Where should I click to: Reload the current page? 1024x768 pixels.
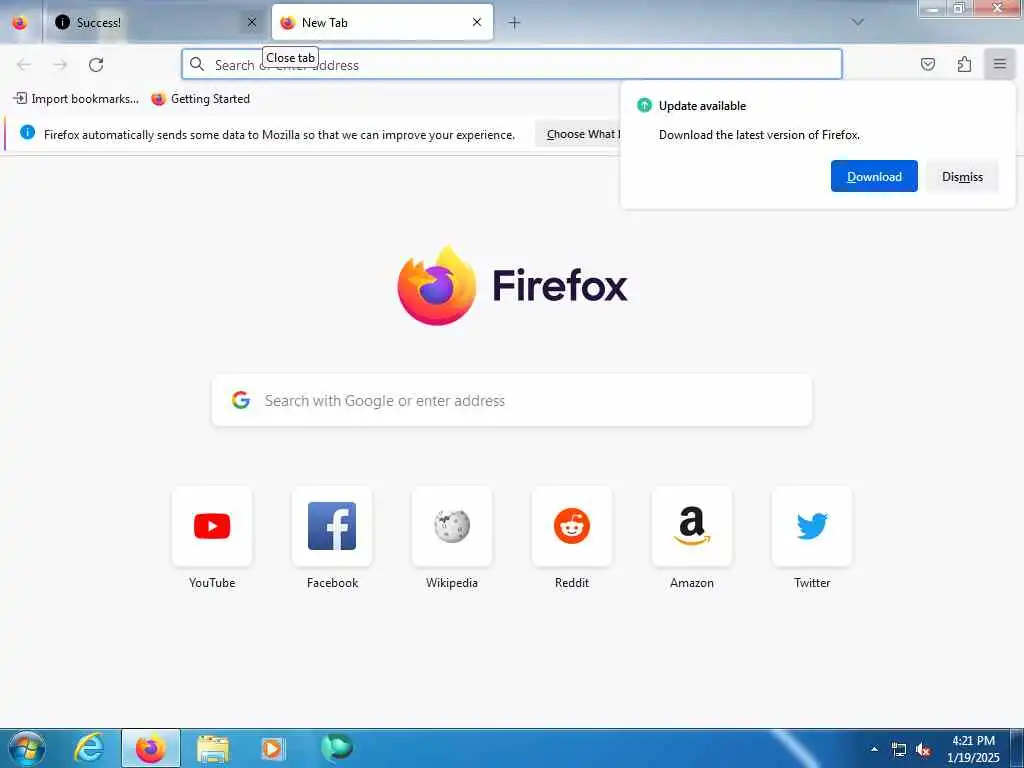click(x=96, y=64)
